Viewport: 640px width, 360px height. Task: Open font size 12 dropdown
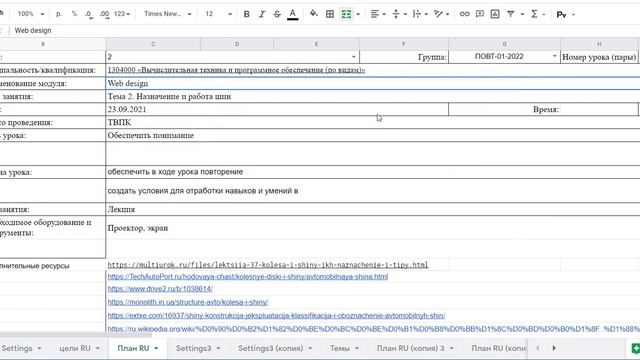[x=218, y=14]
